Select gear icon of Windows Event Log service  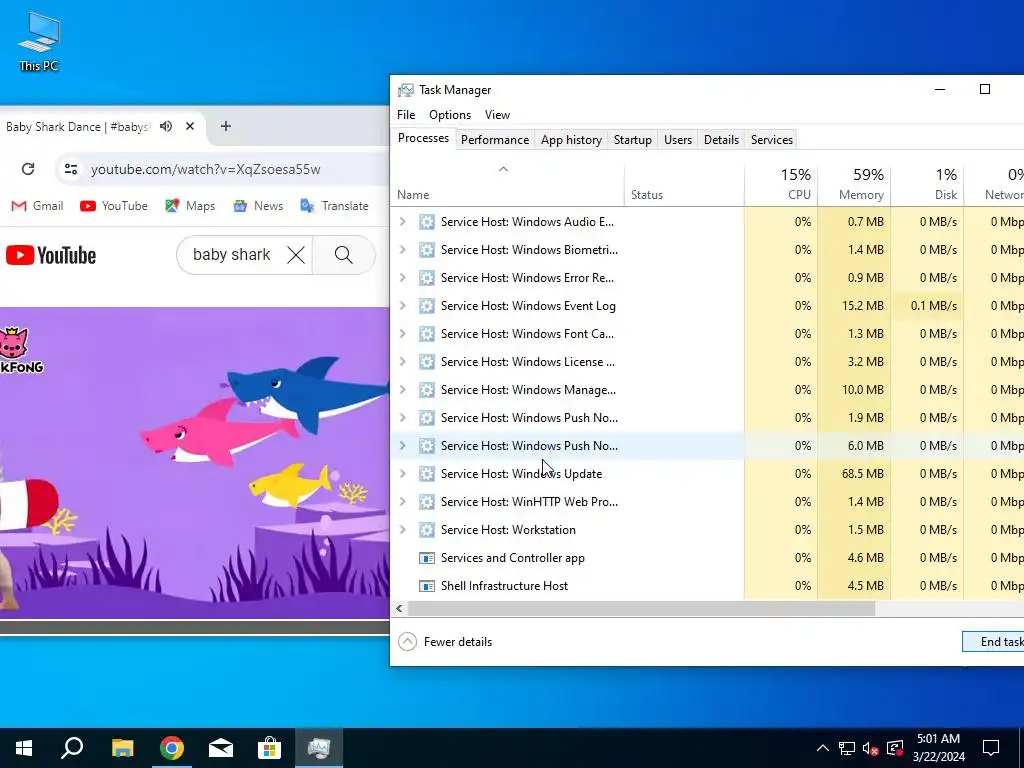(x=426, y=306)
